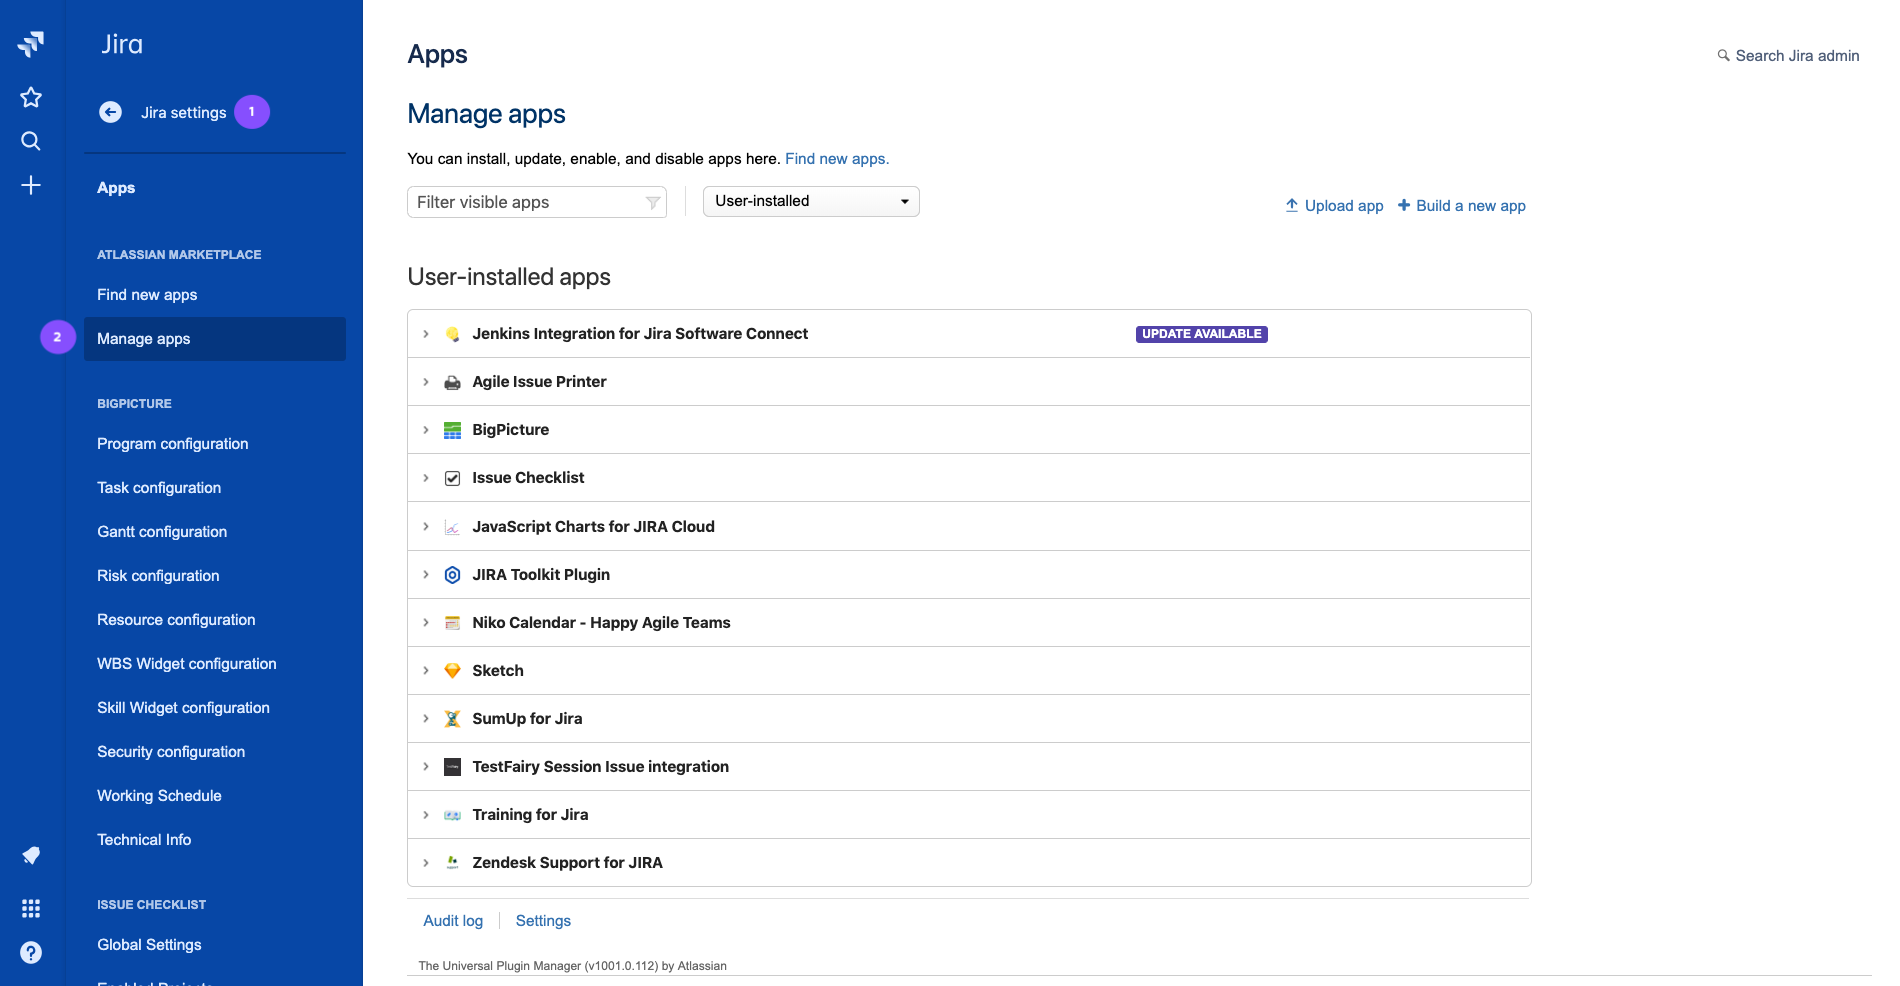Click the Upload app link
The image size is (1900, 986).
pyautogui.click(x=1334, y=206)
